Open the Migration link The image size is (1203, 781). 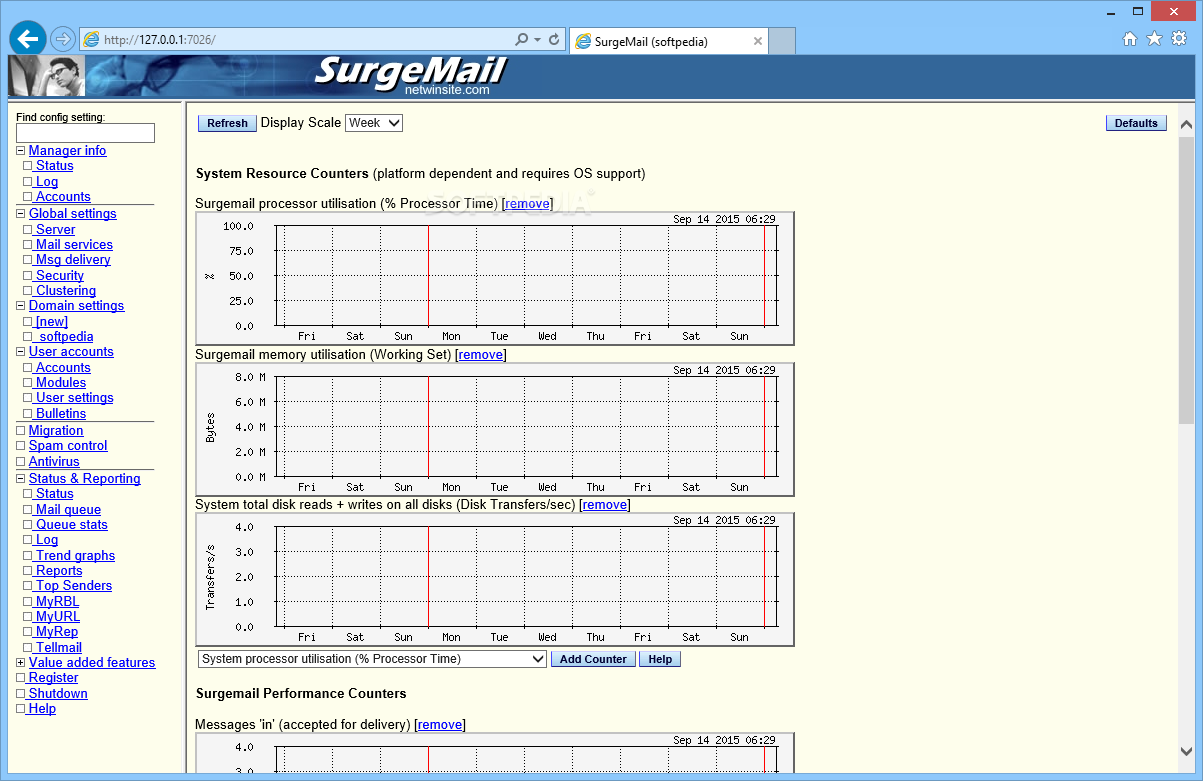[x=56, y=431]
